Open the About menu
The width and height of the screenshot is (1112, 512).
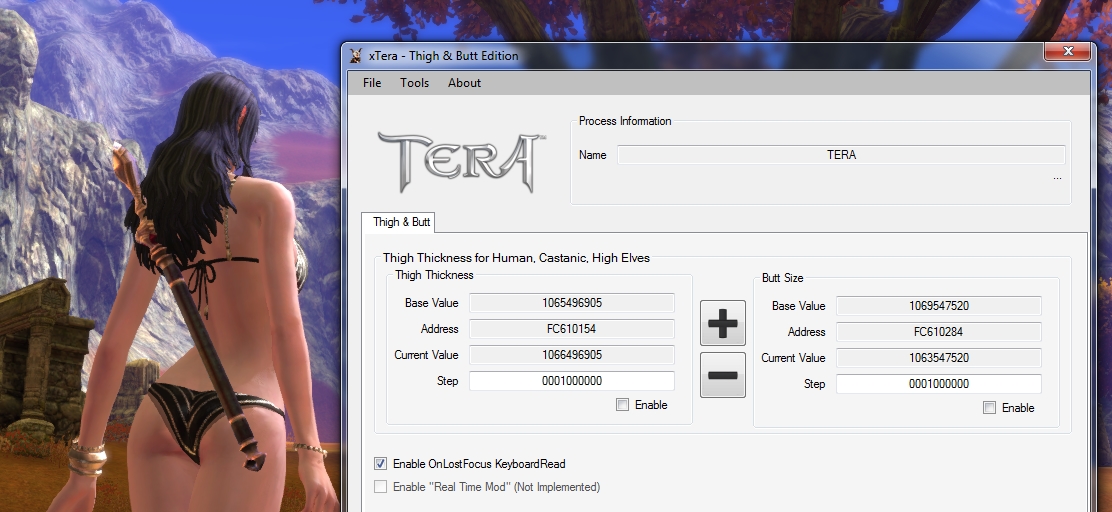click(464, 83)
